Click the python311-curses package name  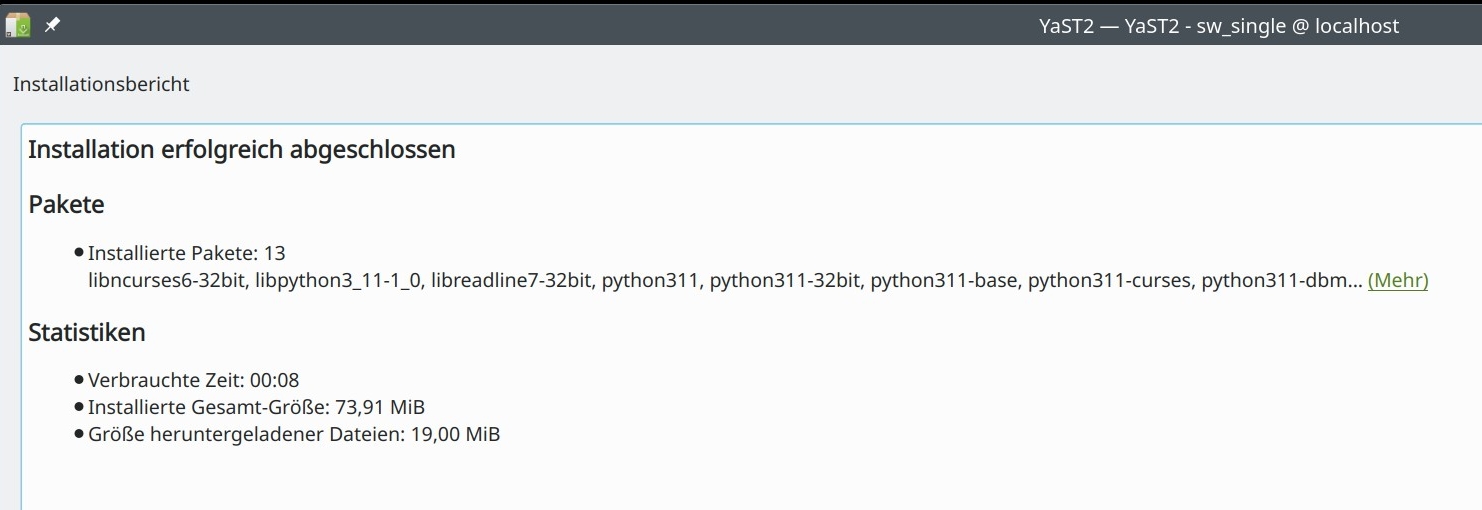coord(1109,281)
